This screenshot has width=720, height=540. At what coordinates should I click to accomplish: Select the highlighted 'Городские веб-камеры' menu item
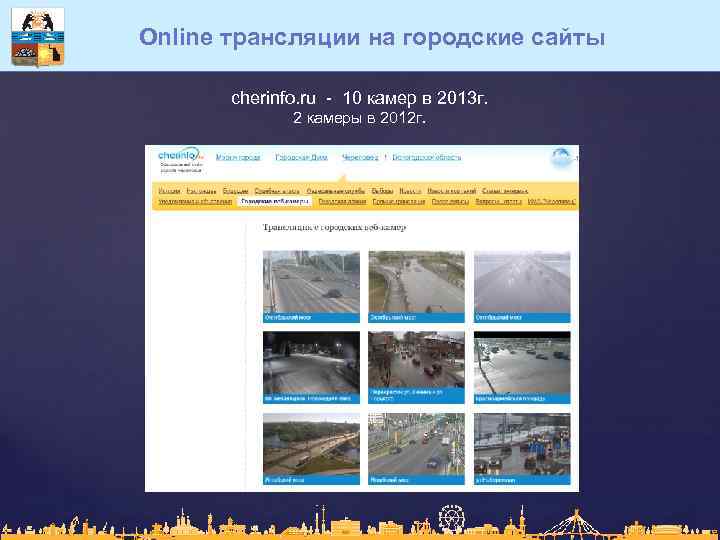pos(275,201)
